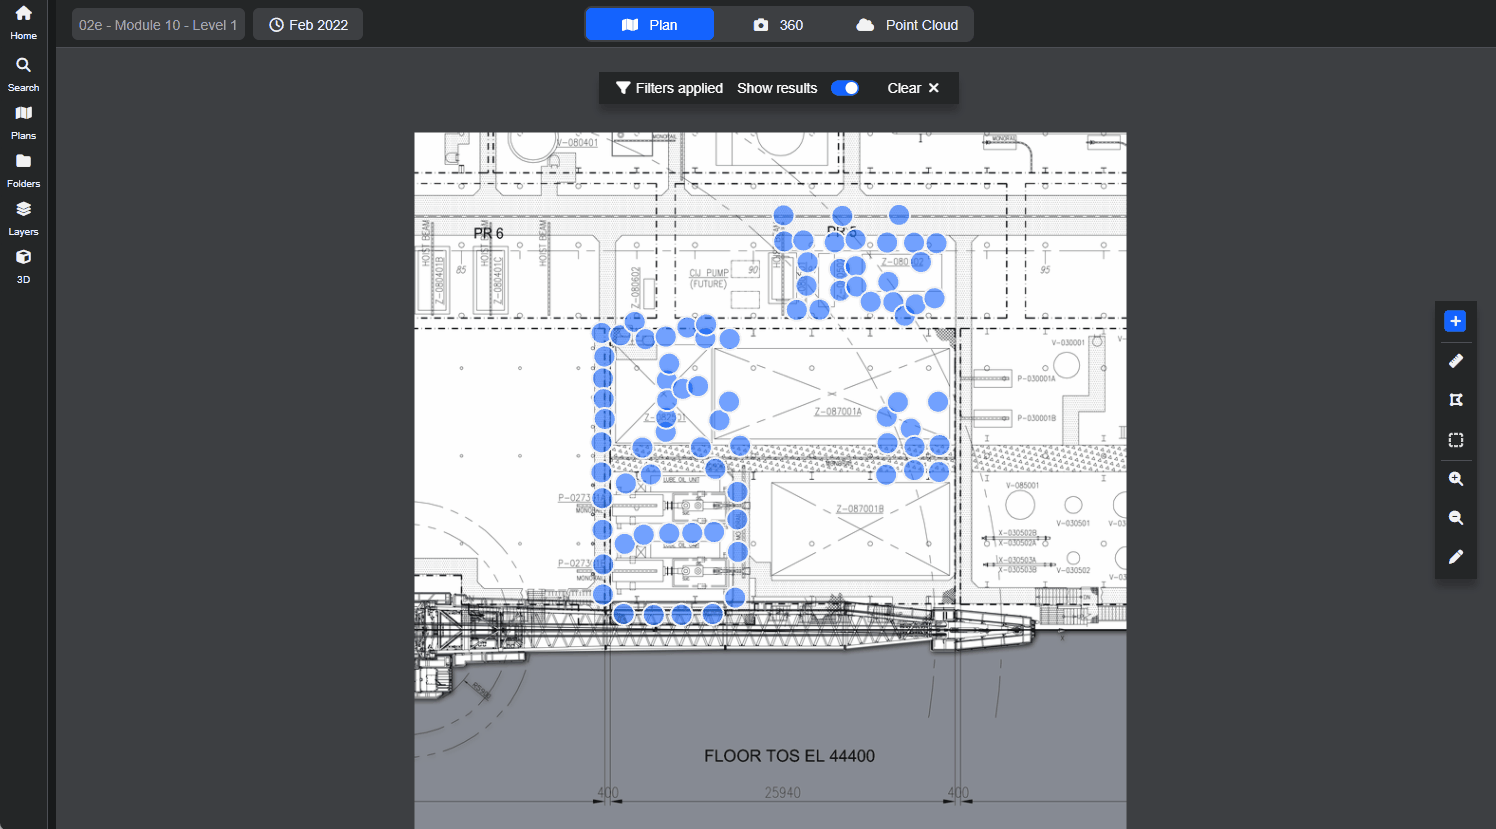The width and height of the screenshot is (1496, 829).
Task: Go to Home in the sidebar
Action: pos(23,23)
